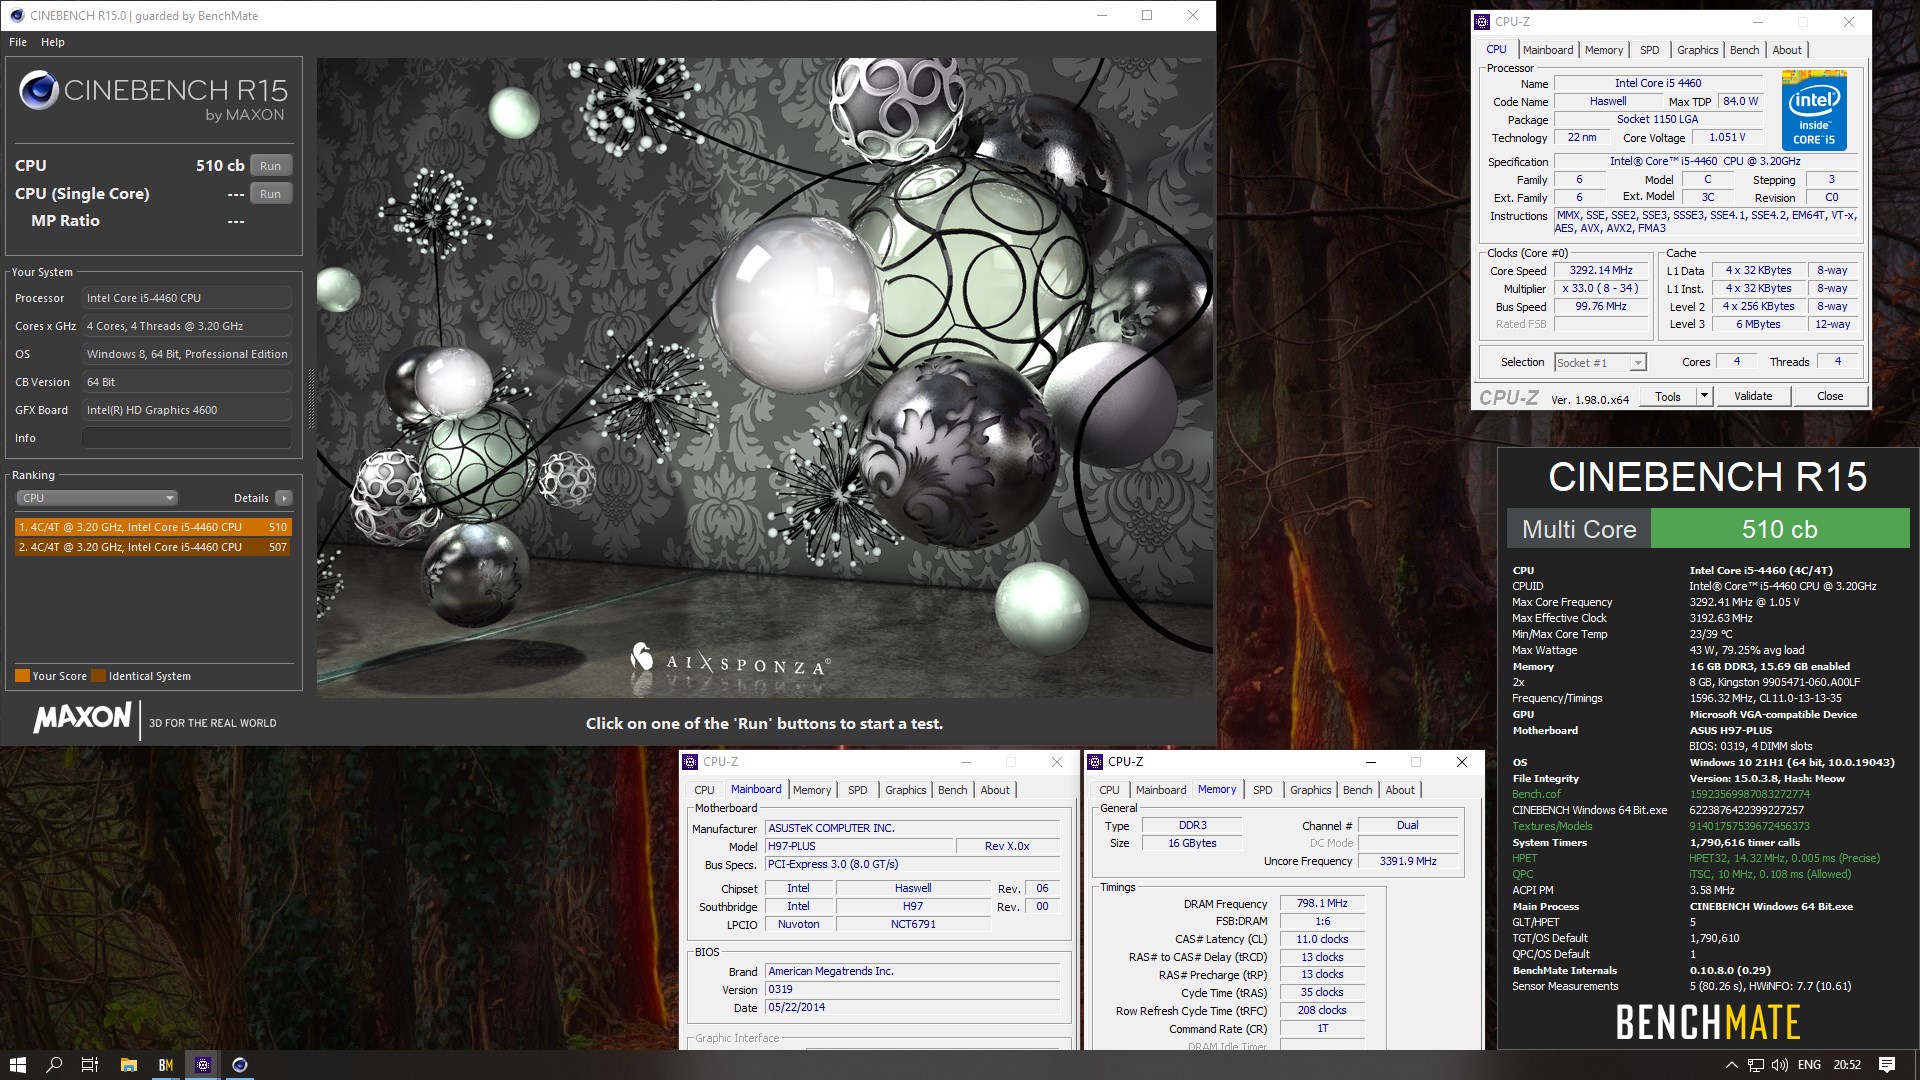Open the Tools dropdown arrow
1920x1080 pixels.
coord(1704,397)
